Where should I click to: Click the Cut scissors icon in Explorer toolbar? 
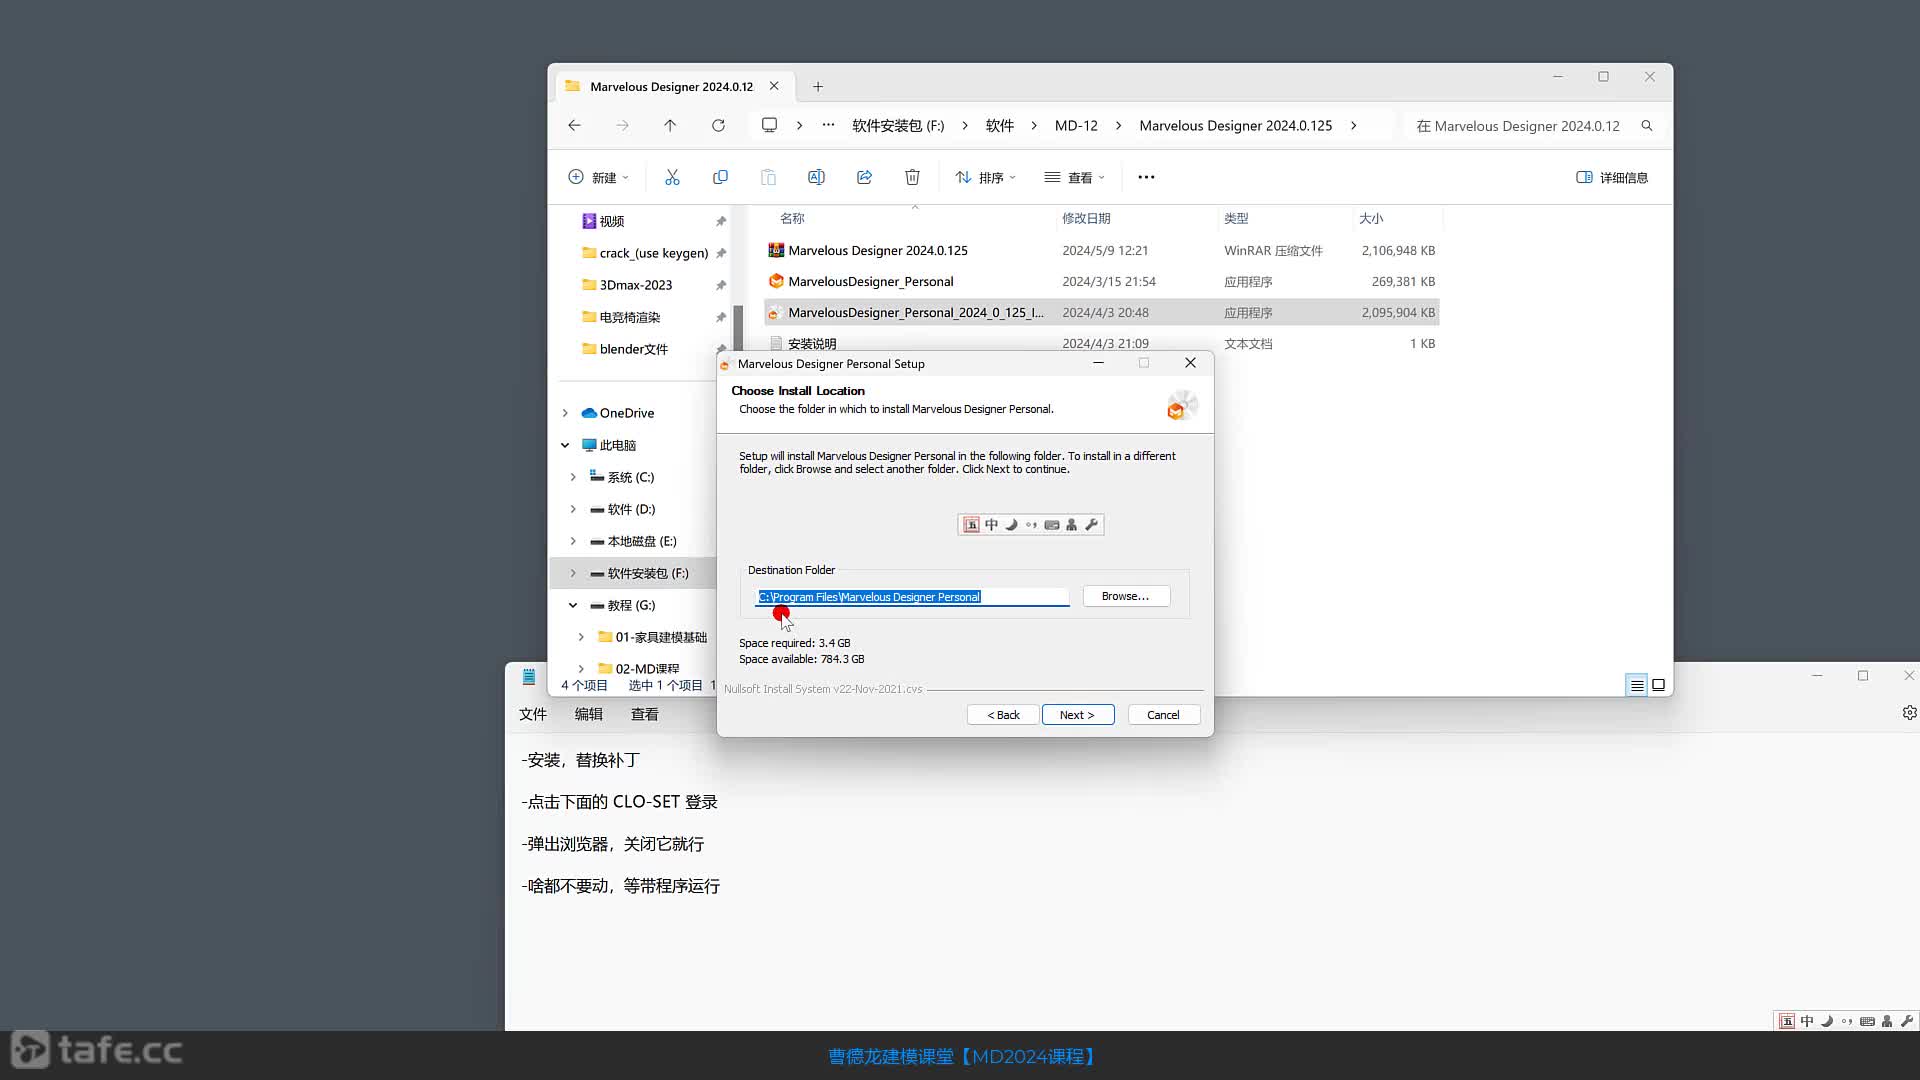672,177
